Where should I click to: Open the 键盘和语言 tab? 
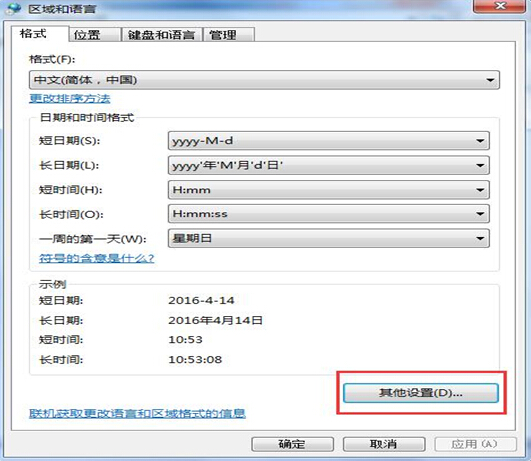click(x=162, y=35)
